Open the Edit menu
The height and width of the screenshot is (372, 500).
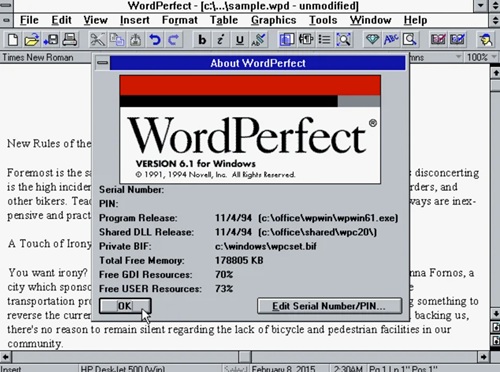pos(62,20)
